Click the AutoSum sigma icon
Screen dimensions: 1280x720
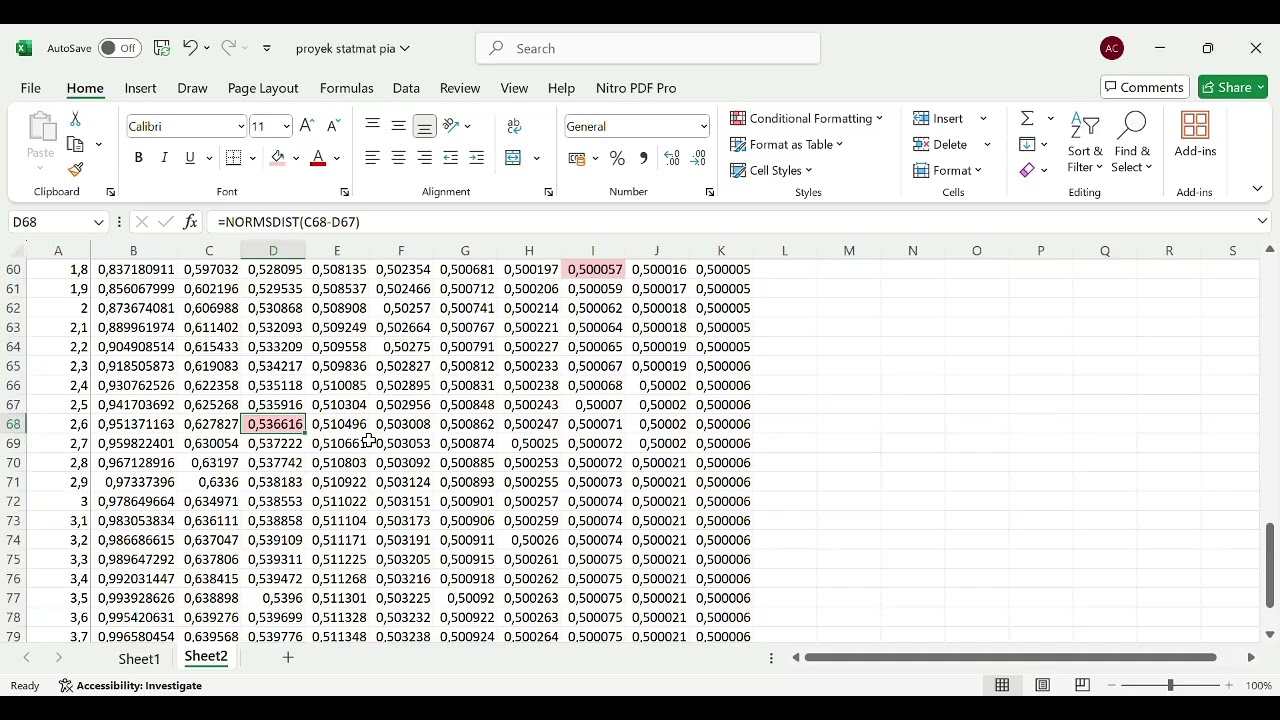pyautogui.click(x=1027, y=118)
